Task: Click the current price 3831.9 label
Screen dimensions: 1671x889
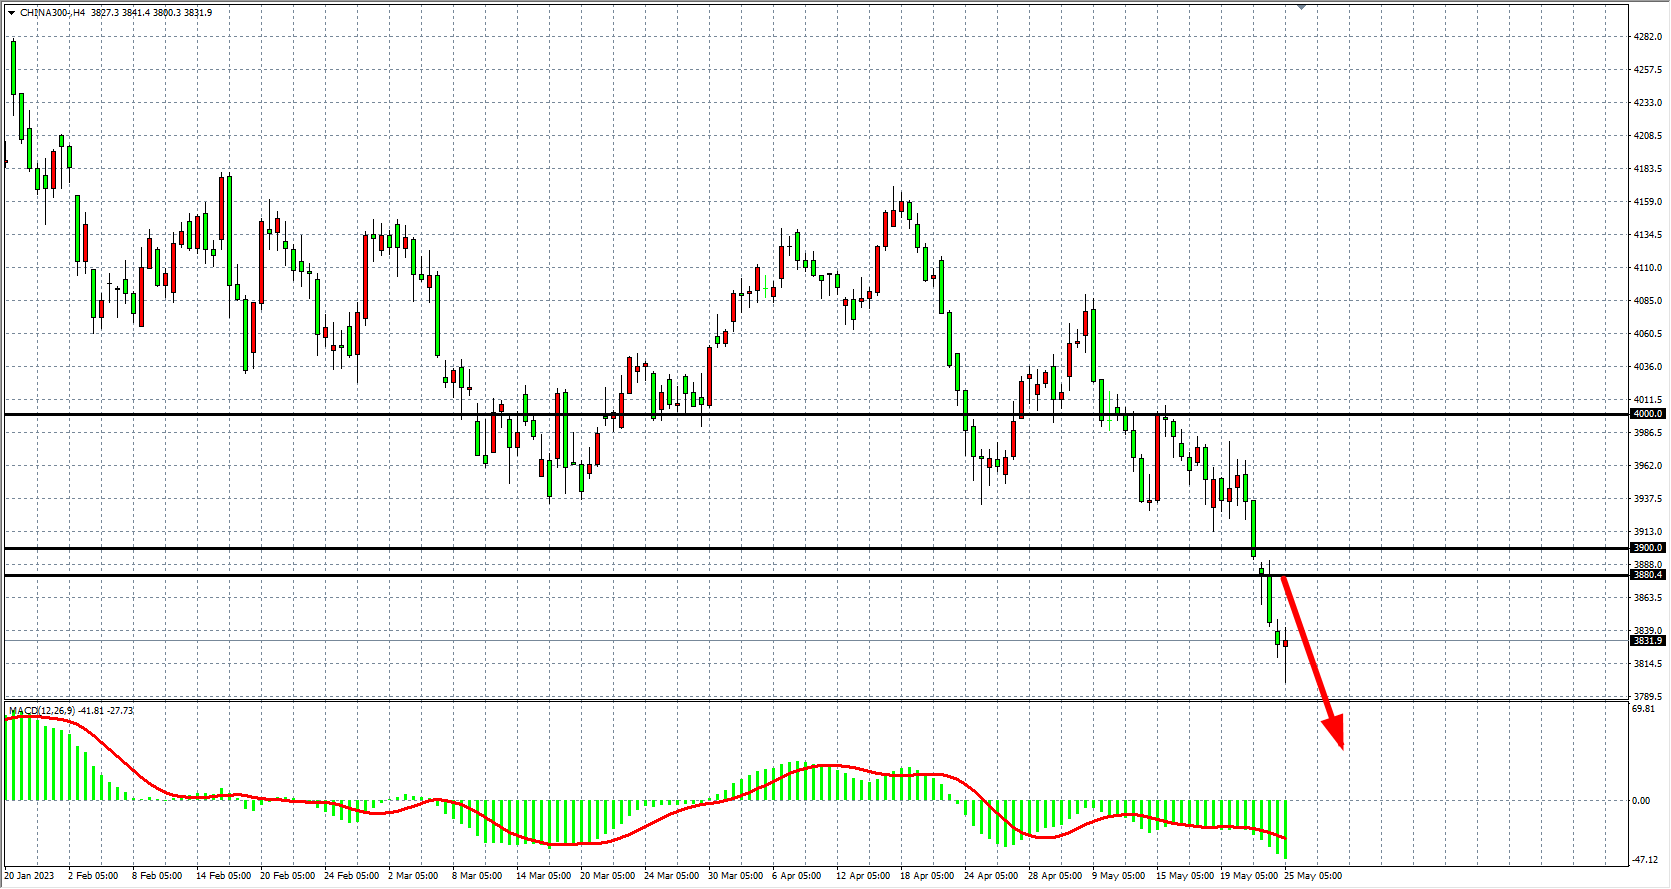Action: (1647, 640)
